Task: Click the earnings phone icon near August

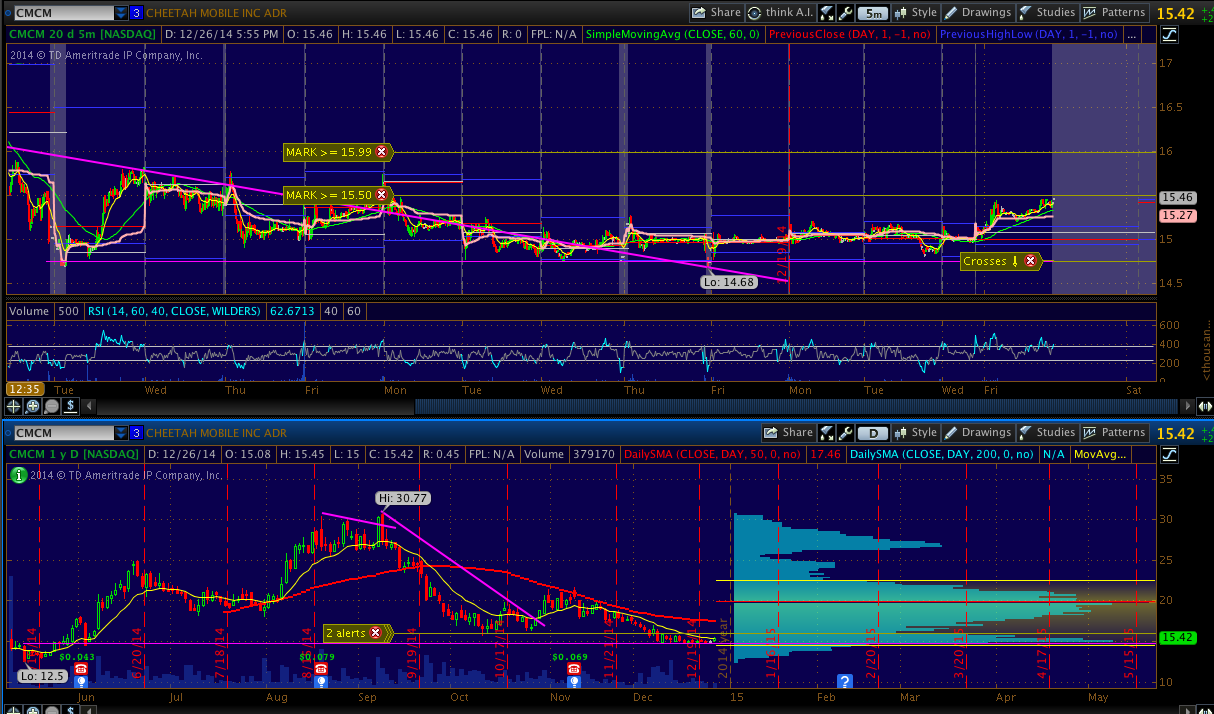Action: point(320,668)
